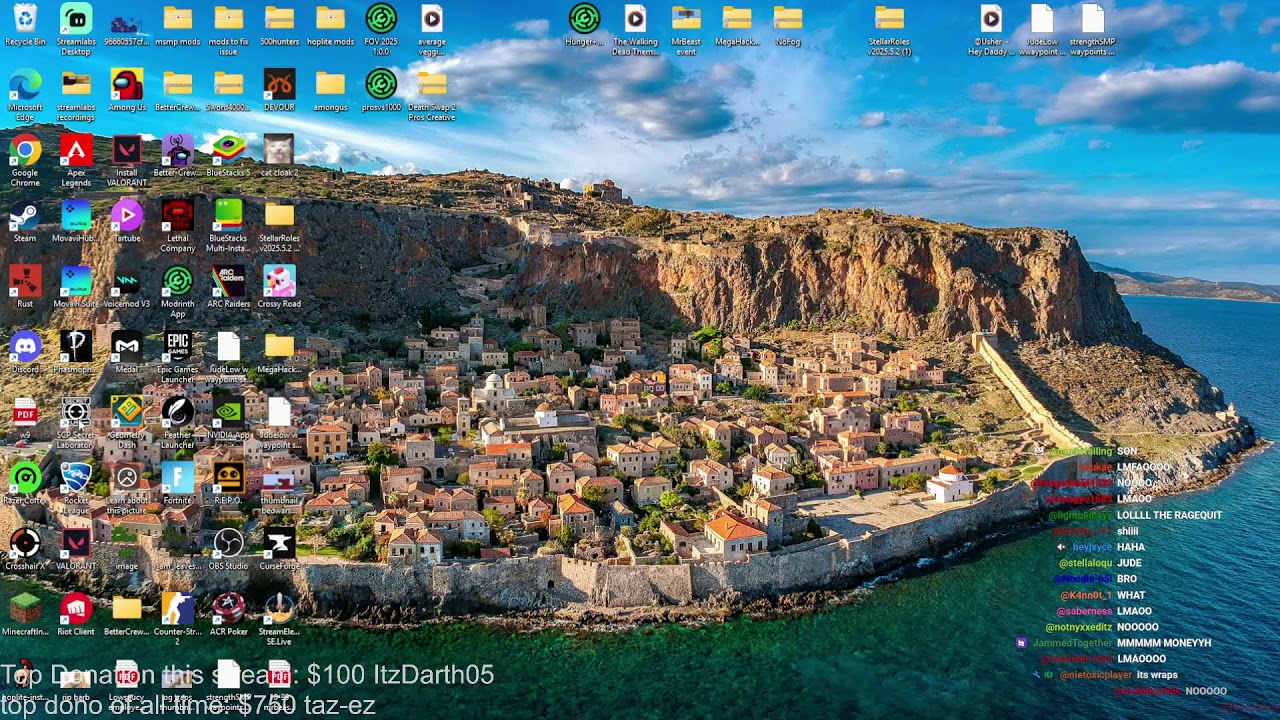This screenshot has height=720, width=1280.
Task: Select the Rust game icon
Action: point(25,281)
